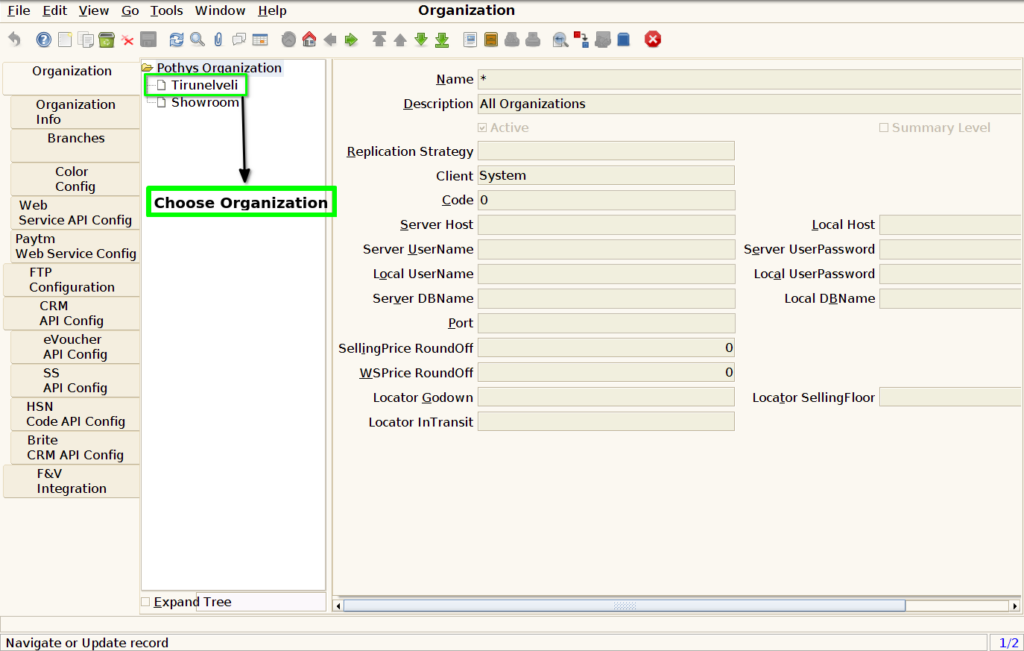Go to next record with the green down arrow
Viewport: 1024px width, 651px height.
421,40
